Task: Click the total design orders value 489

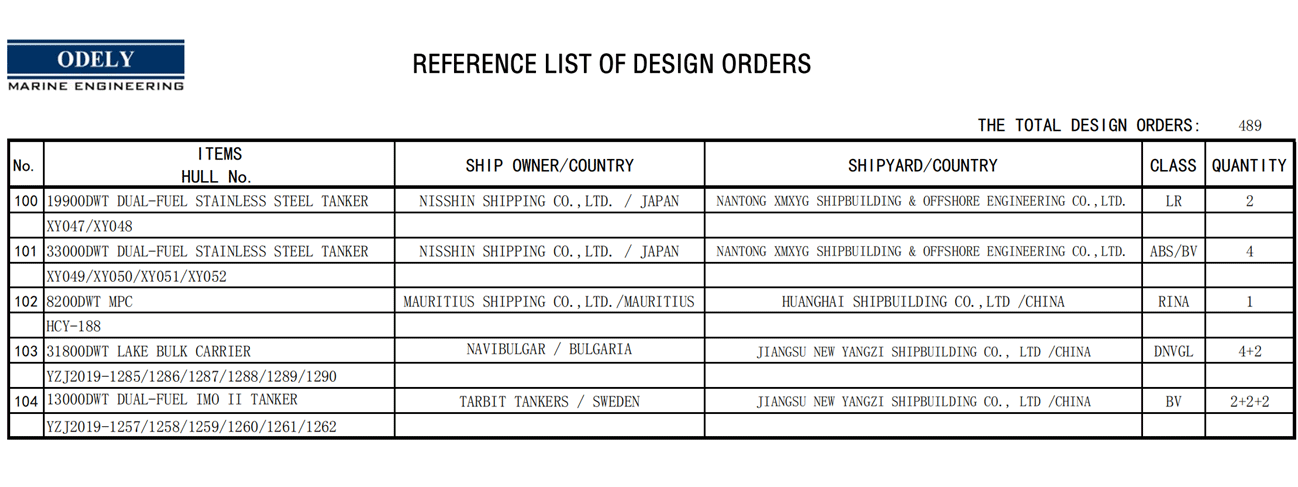Action: click(x=1250, y=126)
